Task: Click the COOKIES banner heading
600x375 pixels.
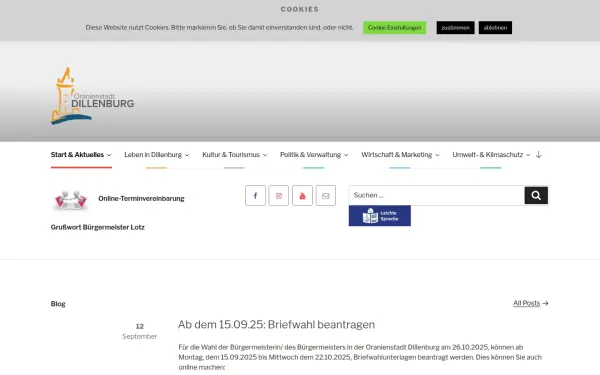Action: pyautogui.click(x=300, y=9)
